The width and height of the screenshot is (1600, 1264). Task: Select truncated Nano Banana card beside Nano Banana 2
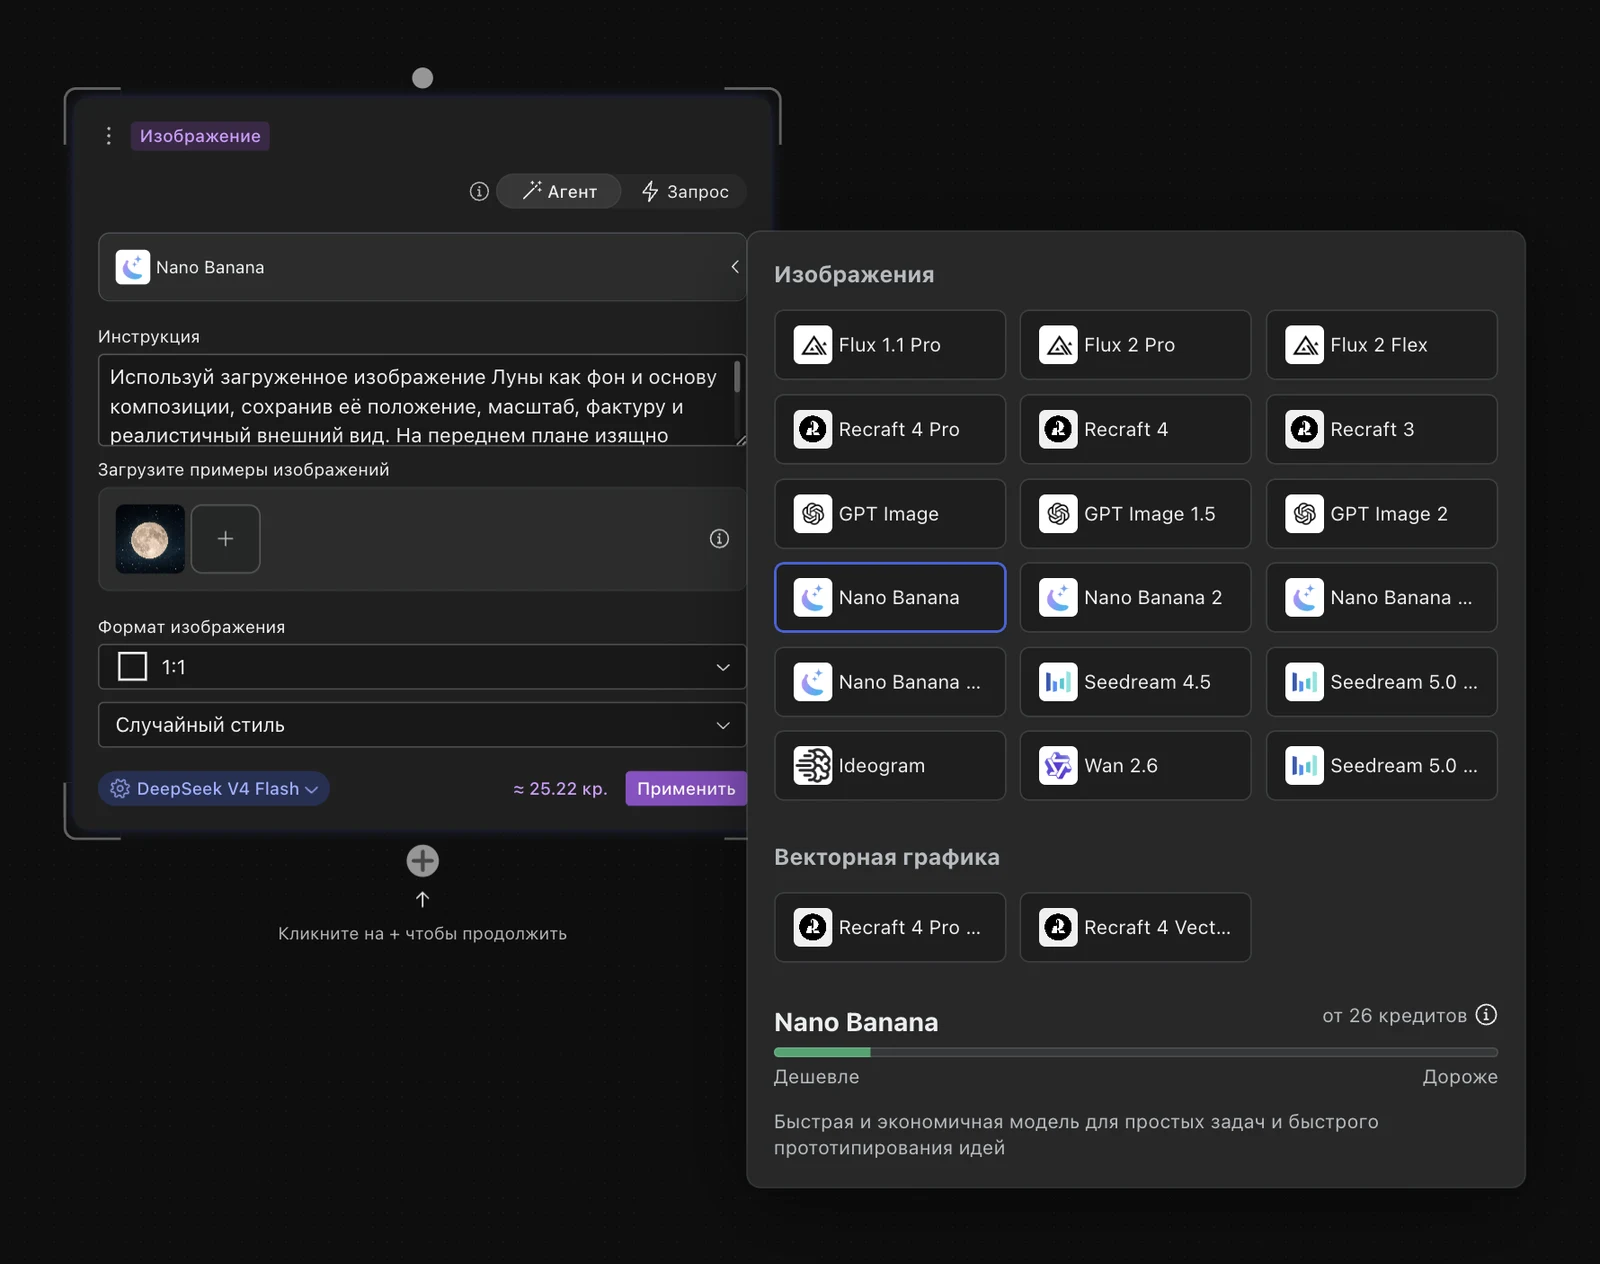tap(1381, 598)
